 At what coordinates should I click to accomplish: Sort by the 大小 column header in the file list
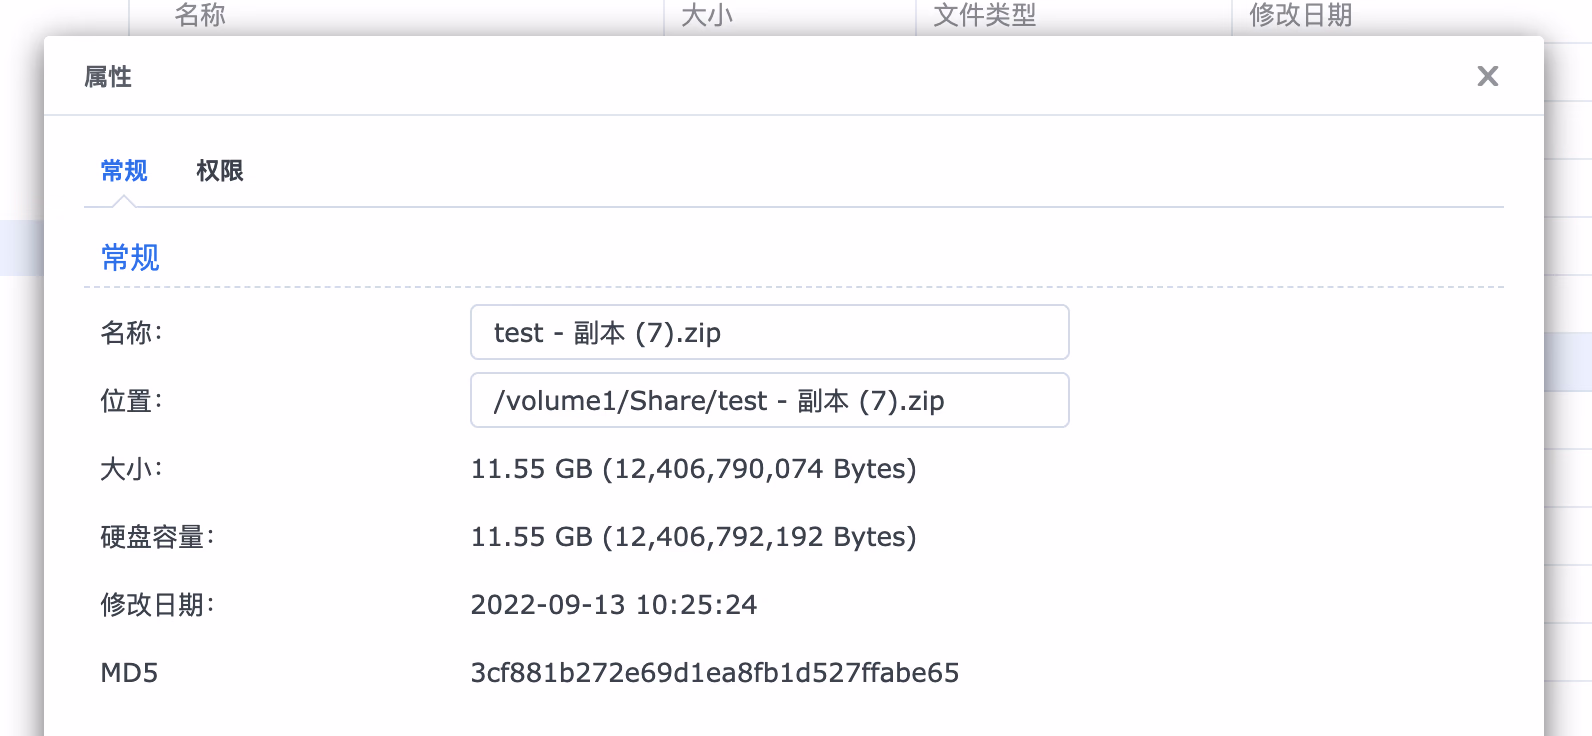point(707,15)
